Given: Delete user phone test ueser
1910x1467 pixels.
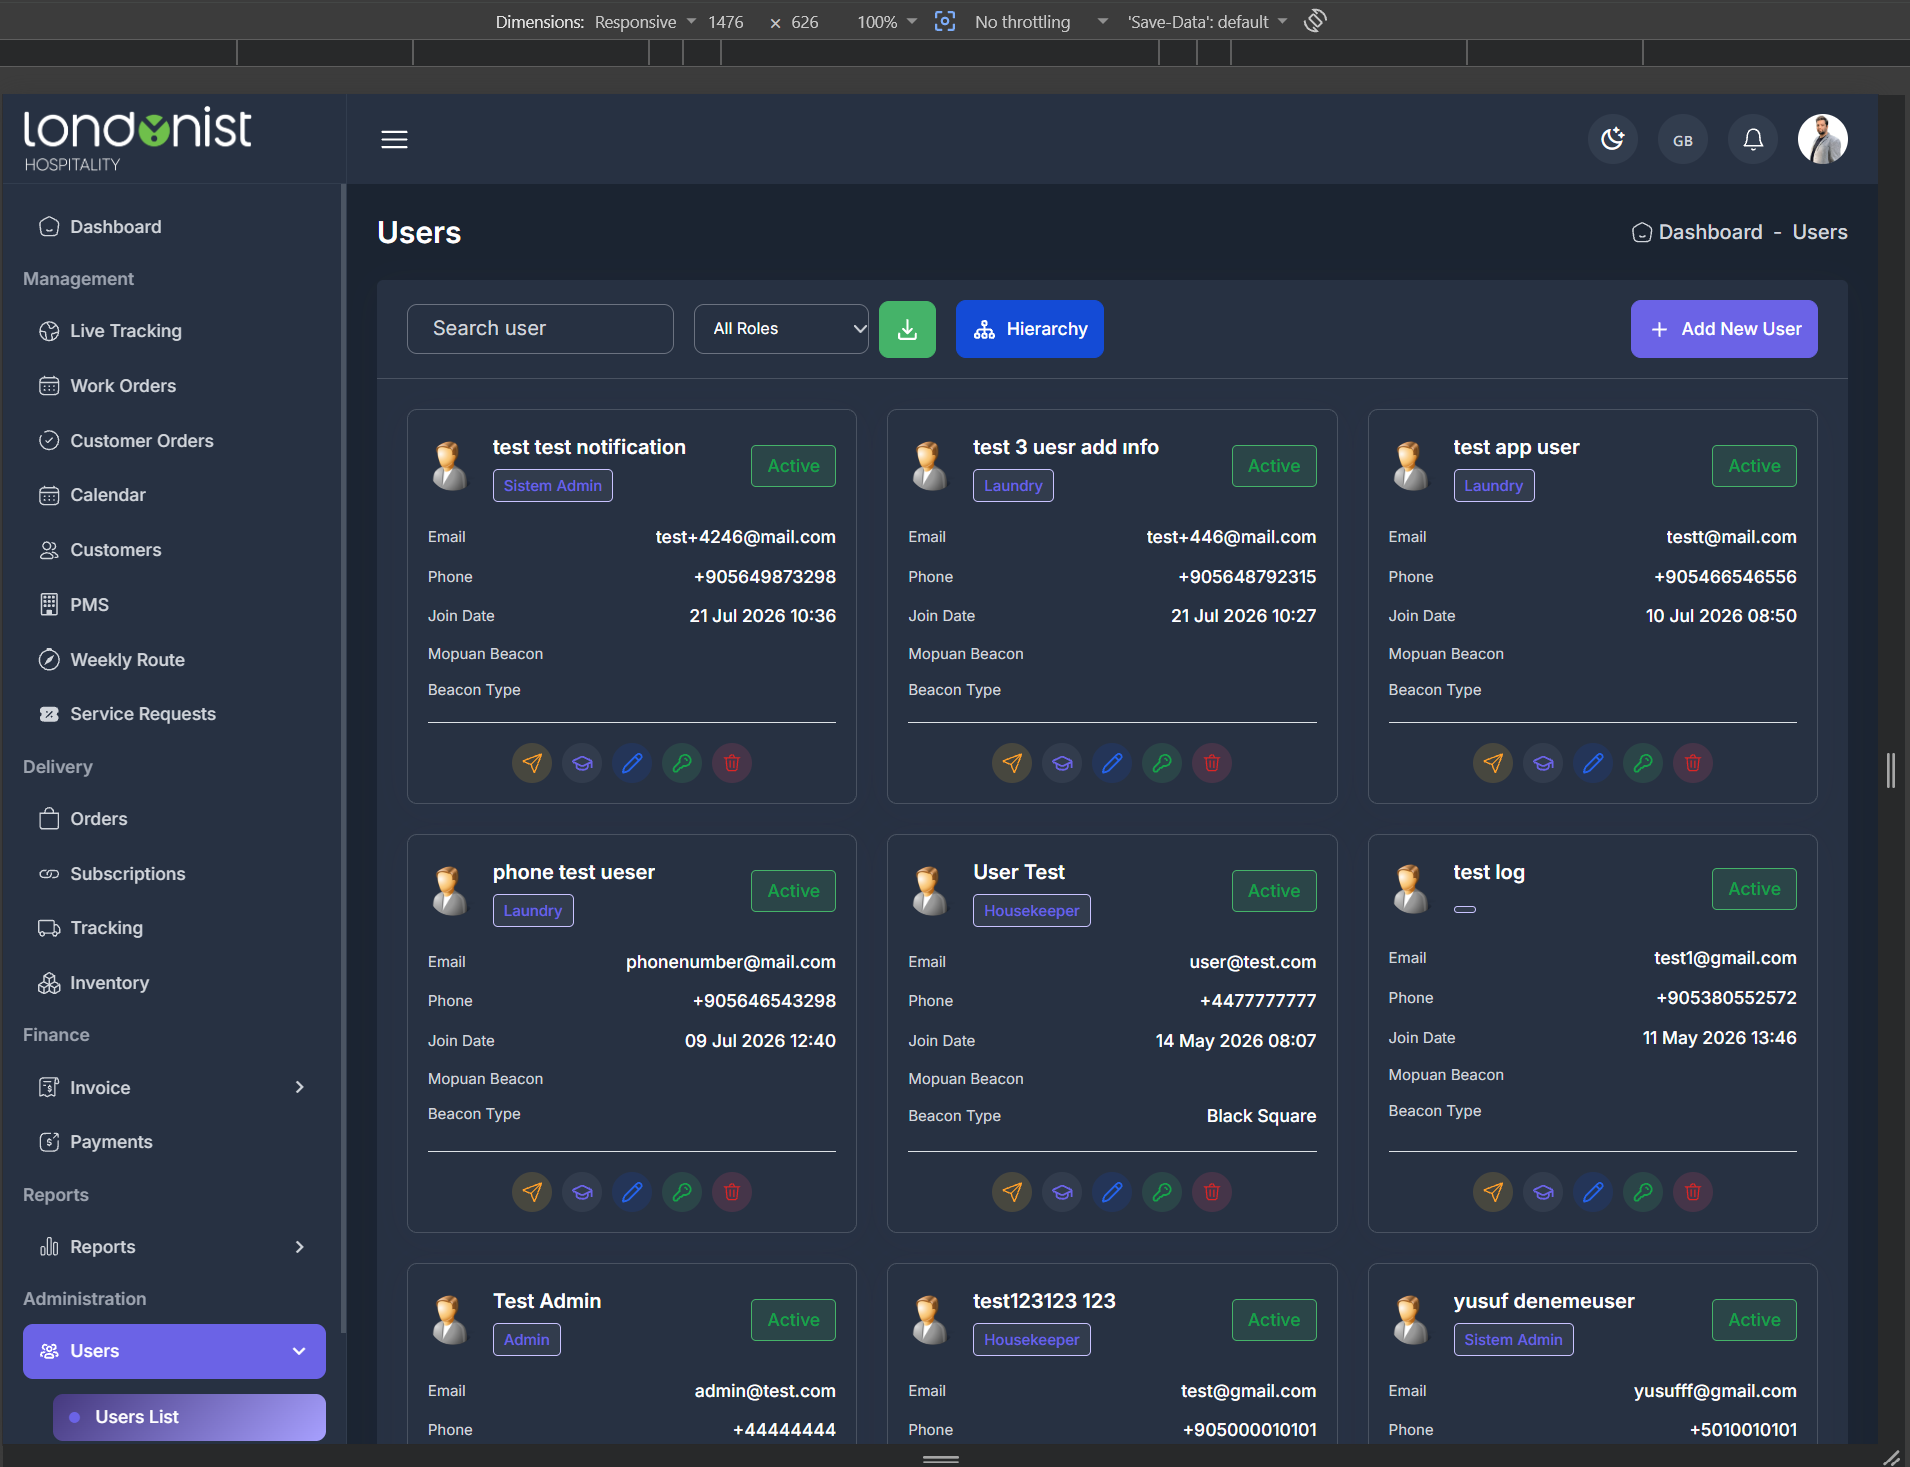Looking at the screenshot, I should coord(732,1192).
